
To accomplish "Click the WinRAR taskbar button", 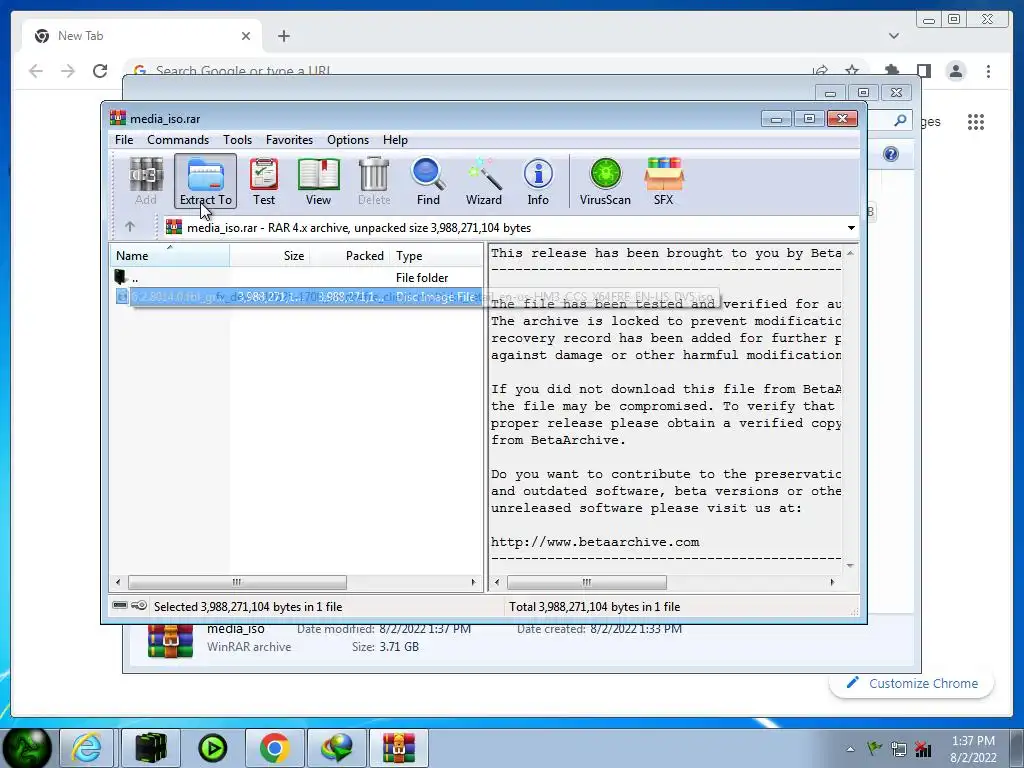I will tap(398, 748).
